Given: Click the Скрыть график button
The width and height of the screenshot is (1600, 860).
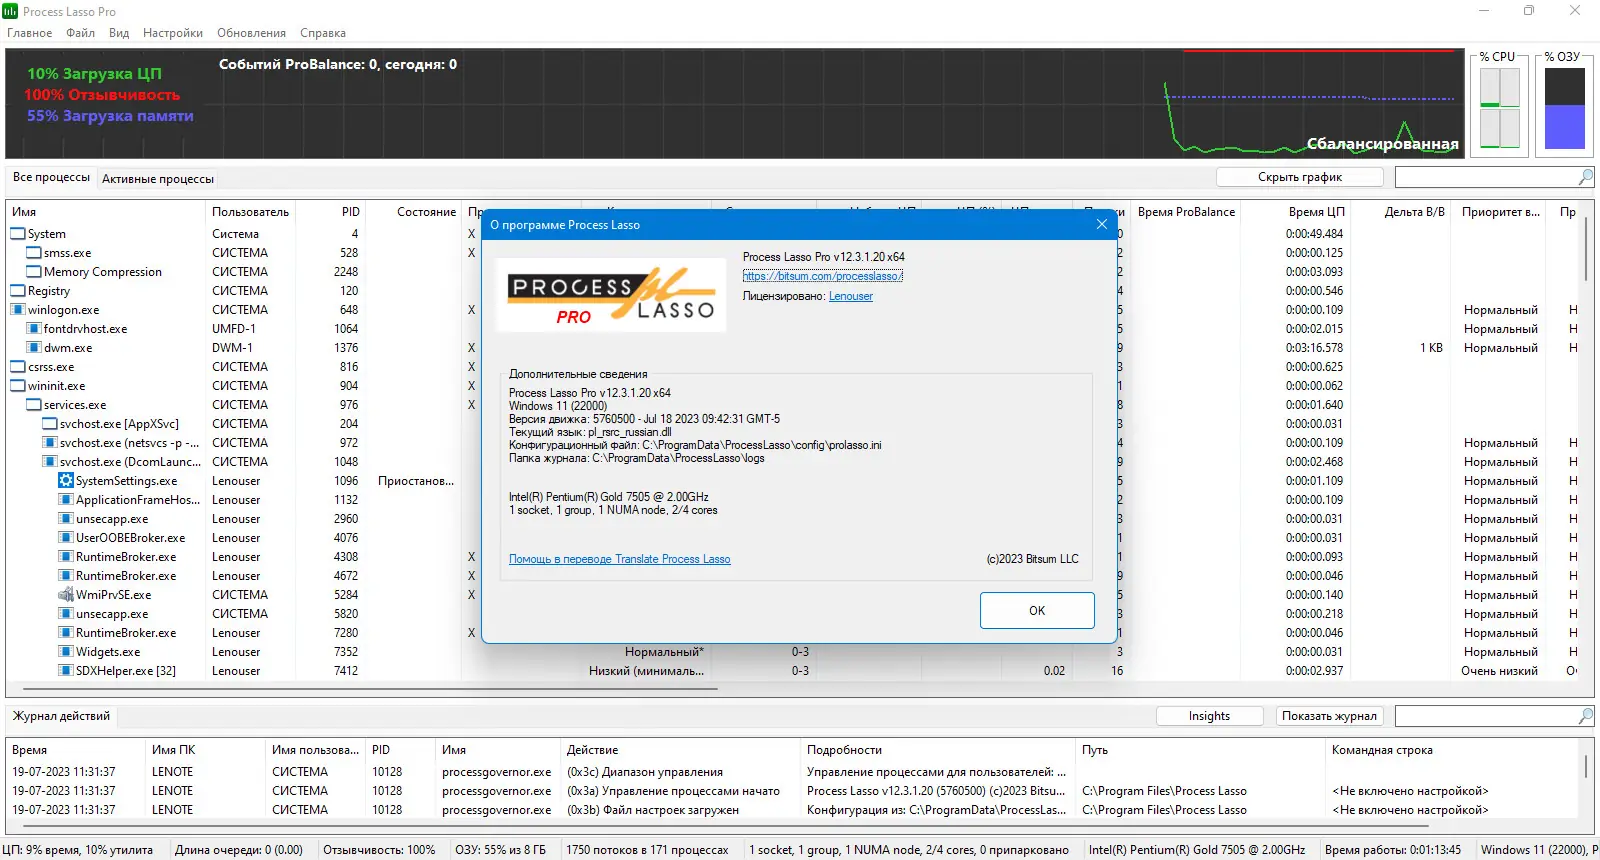Looking at the screenshot, I should (x=1300, y=177).
